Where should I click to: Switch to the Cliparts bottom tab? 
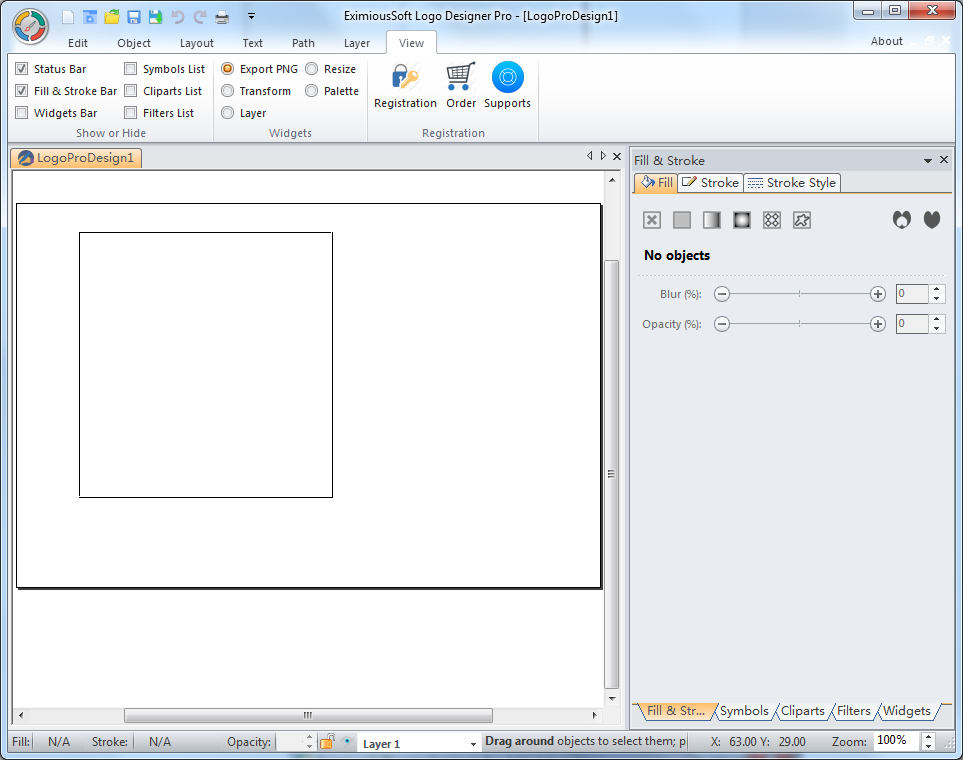click(802, 711)
